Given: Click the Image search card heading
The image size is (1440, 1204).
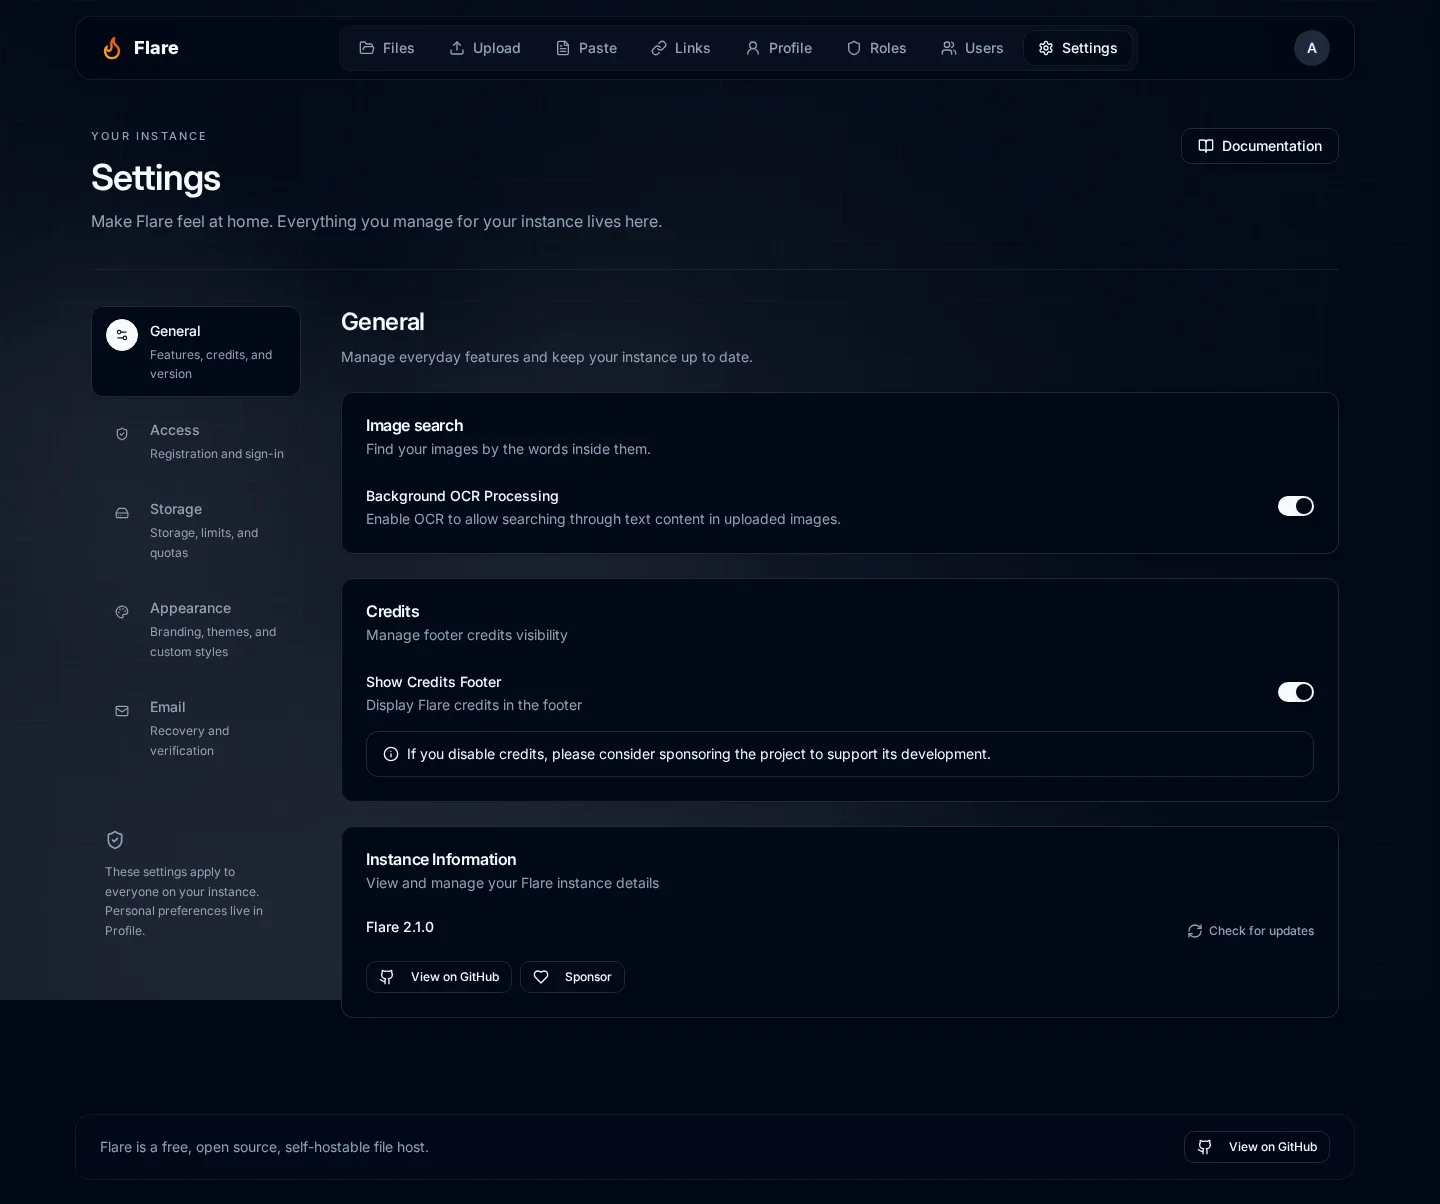Looking at the screenshot, I should point(414,425).
